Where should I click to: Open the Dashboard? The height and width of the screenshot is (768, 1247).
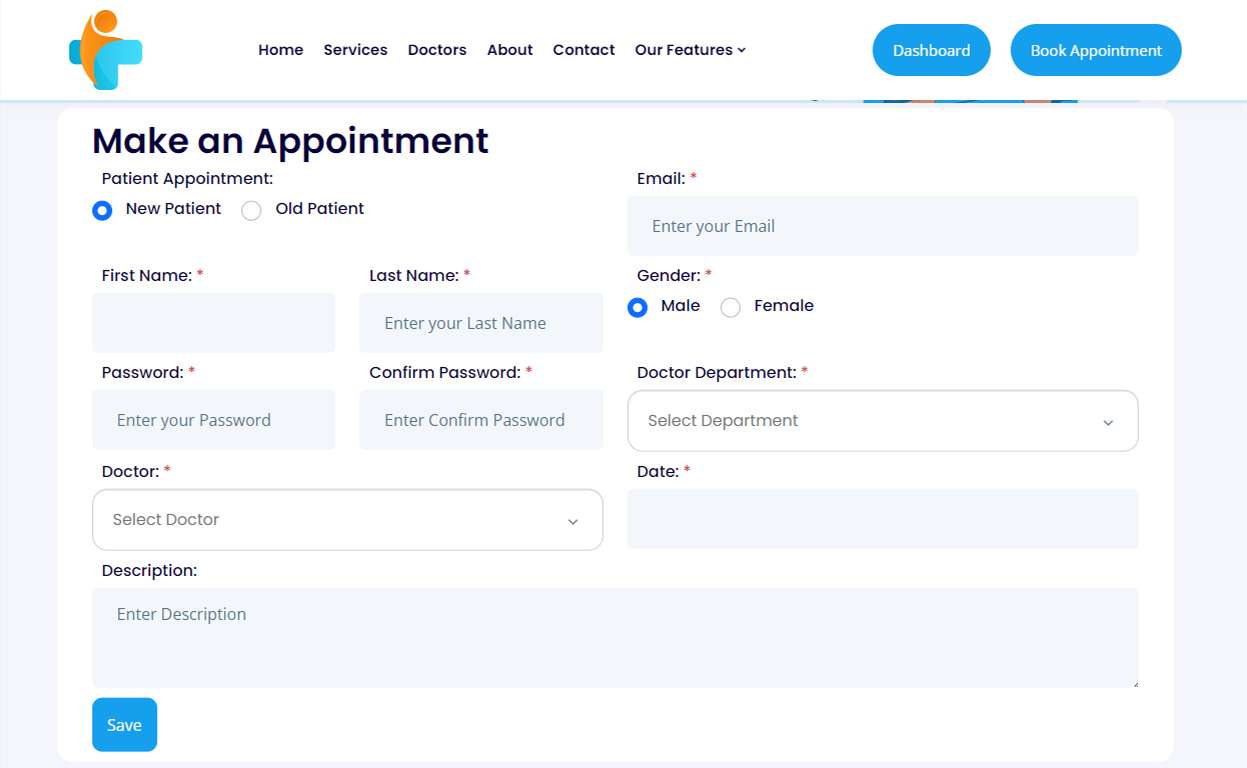click(930, 49)
